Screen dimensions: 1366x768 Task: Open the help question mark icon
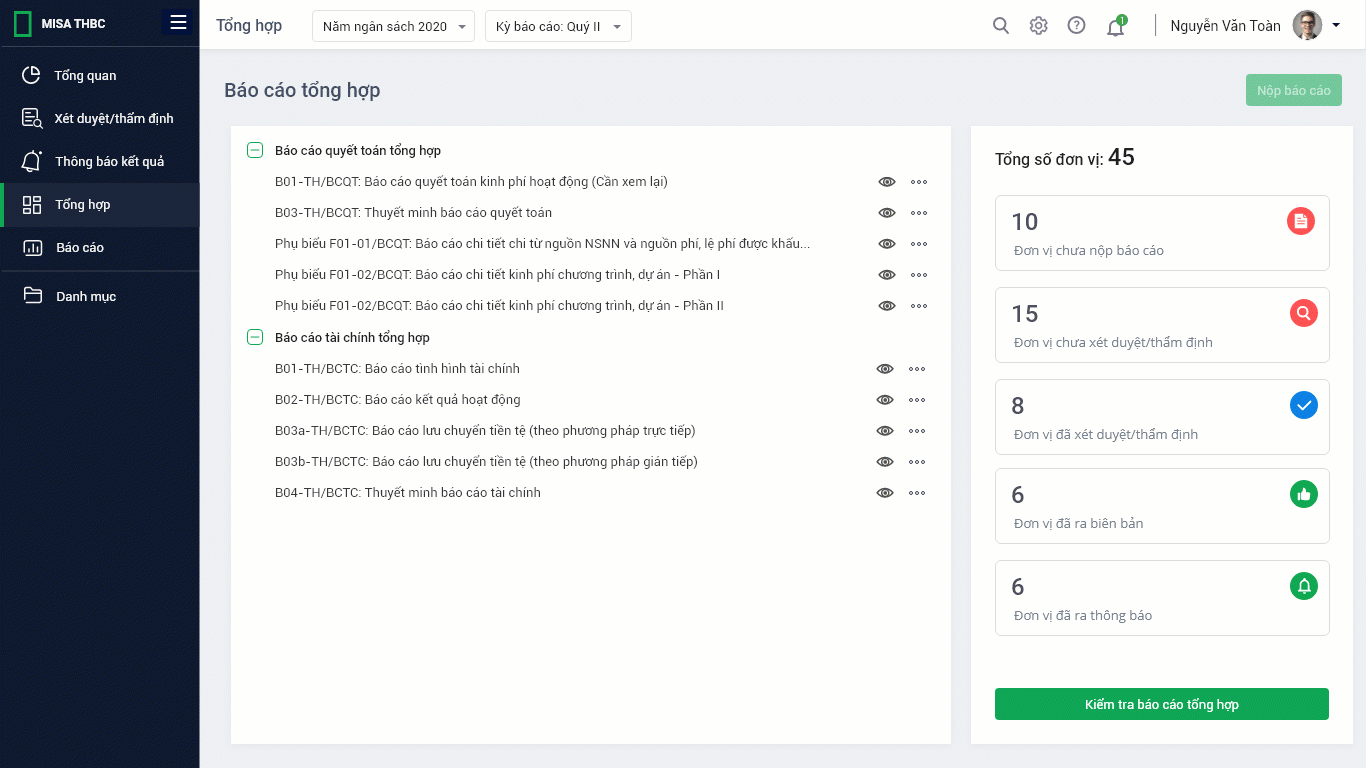tap(1076, 26)
